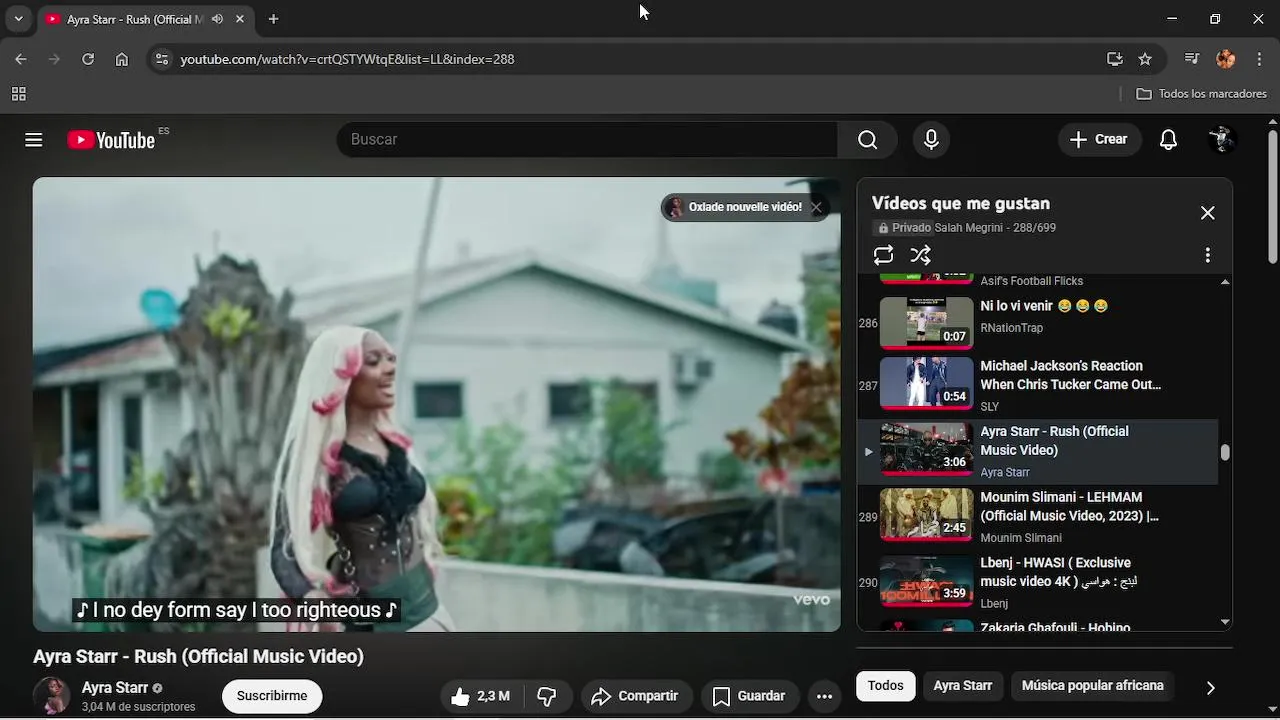This screenshot has width=1280, height=720.
Task: Play Michael Jackson's Reaction playlist video
Action: (1038, 386)
